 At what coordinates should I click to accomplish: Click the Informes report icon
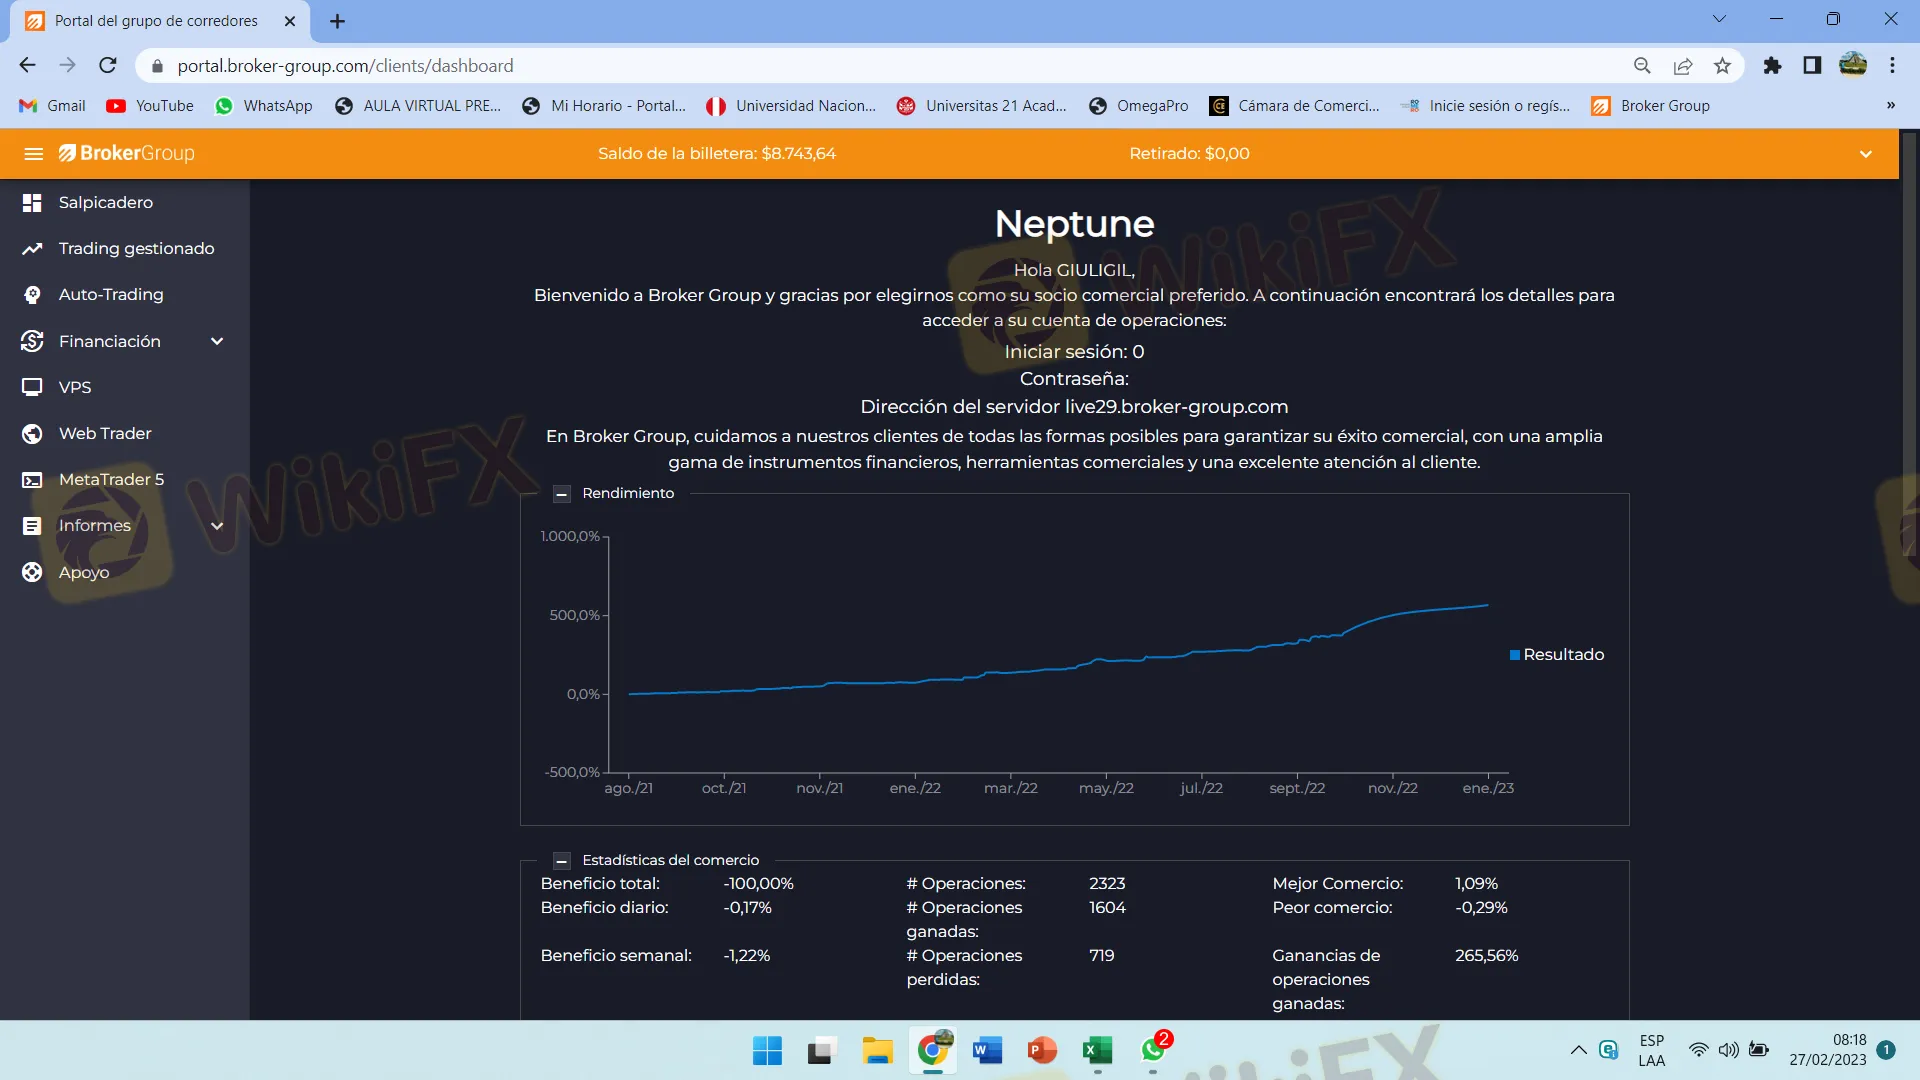(x=32, y=526)
